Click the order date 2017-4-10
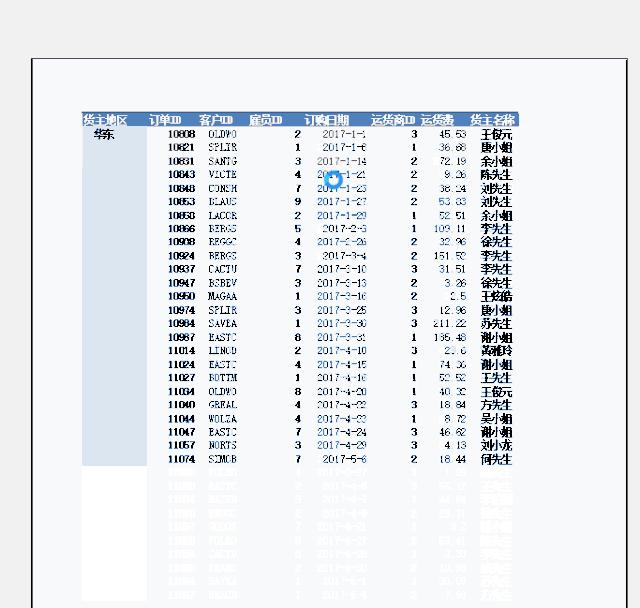 click(x=342, y=351)
